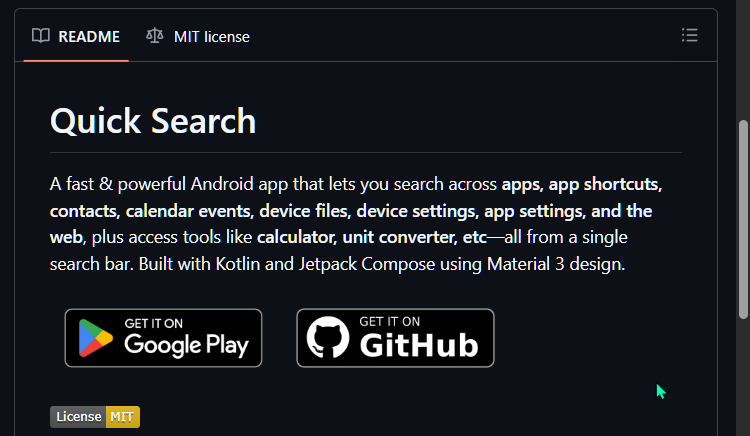
Task: Click bold text "calculator, unit converter, etc"
Action: pyautogui.click(x=371, y=238)
